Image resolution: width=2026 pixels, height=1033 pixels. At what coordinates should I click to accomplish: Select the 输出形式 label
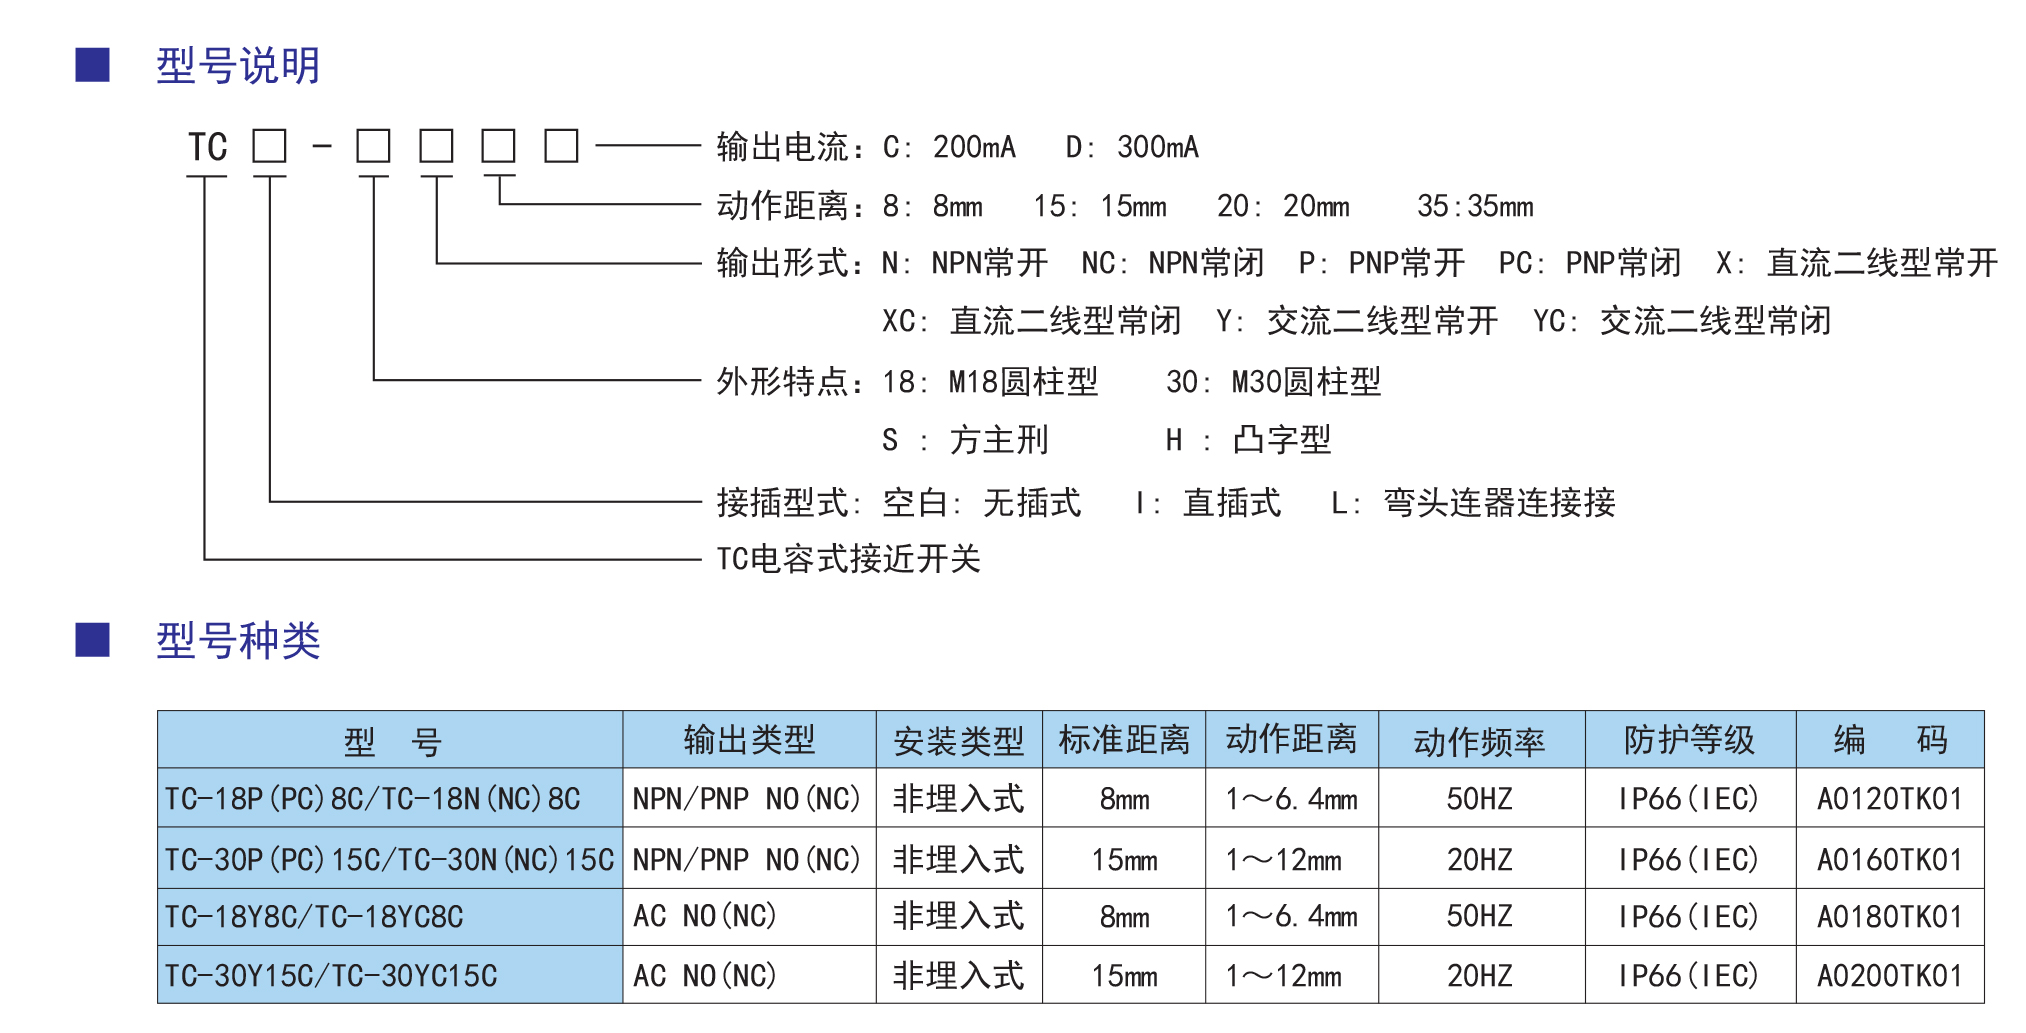point(790,264)
